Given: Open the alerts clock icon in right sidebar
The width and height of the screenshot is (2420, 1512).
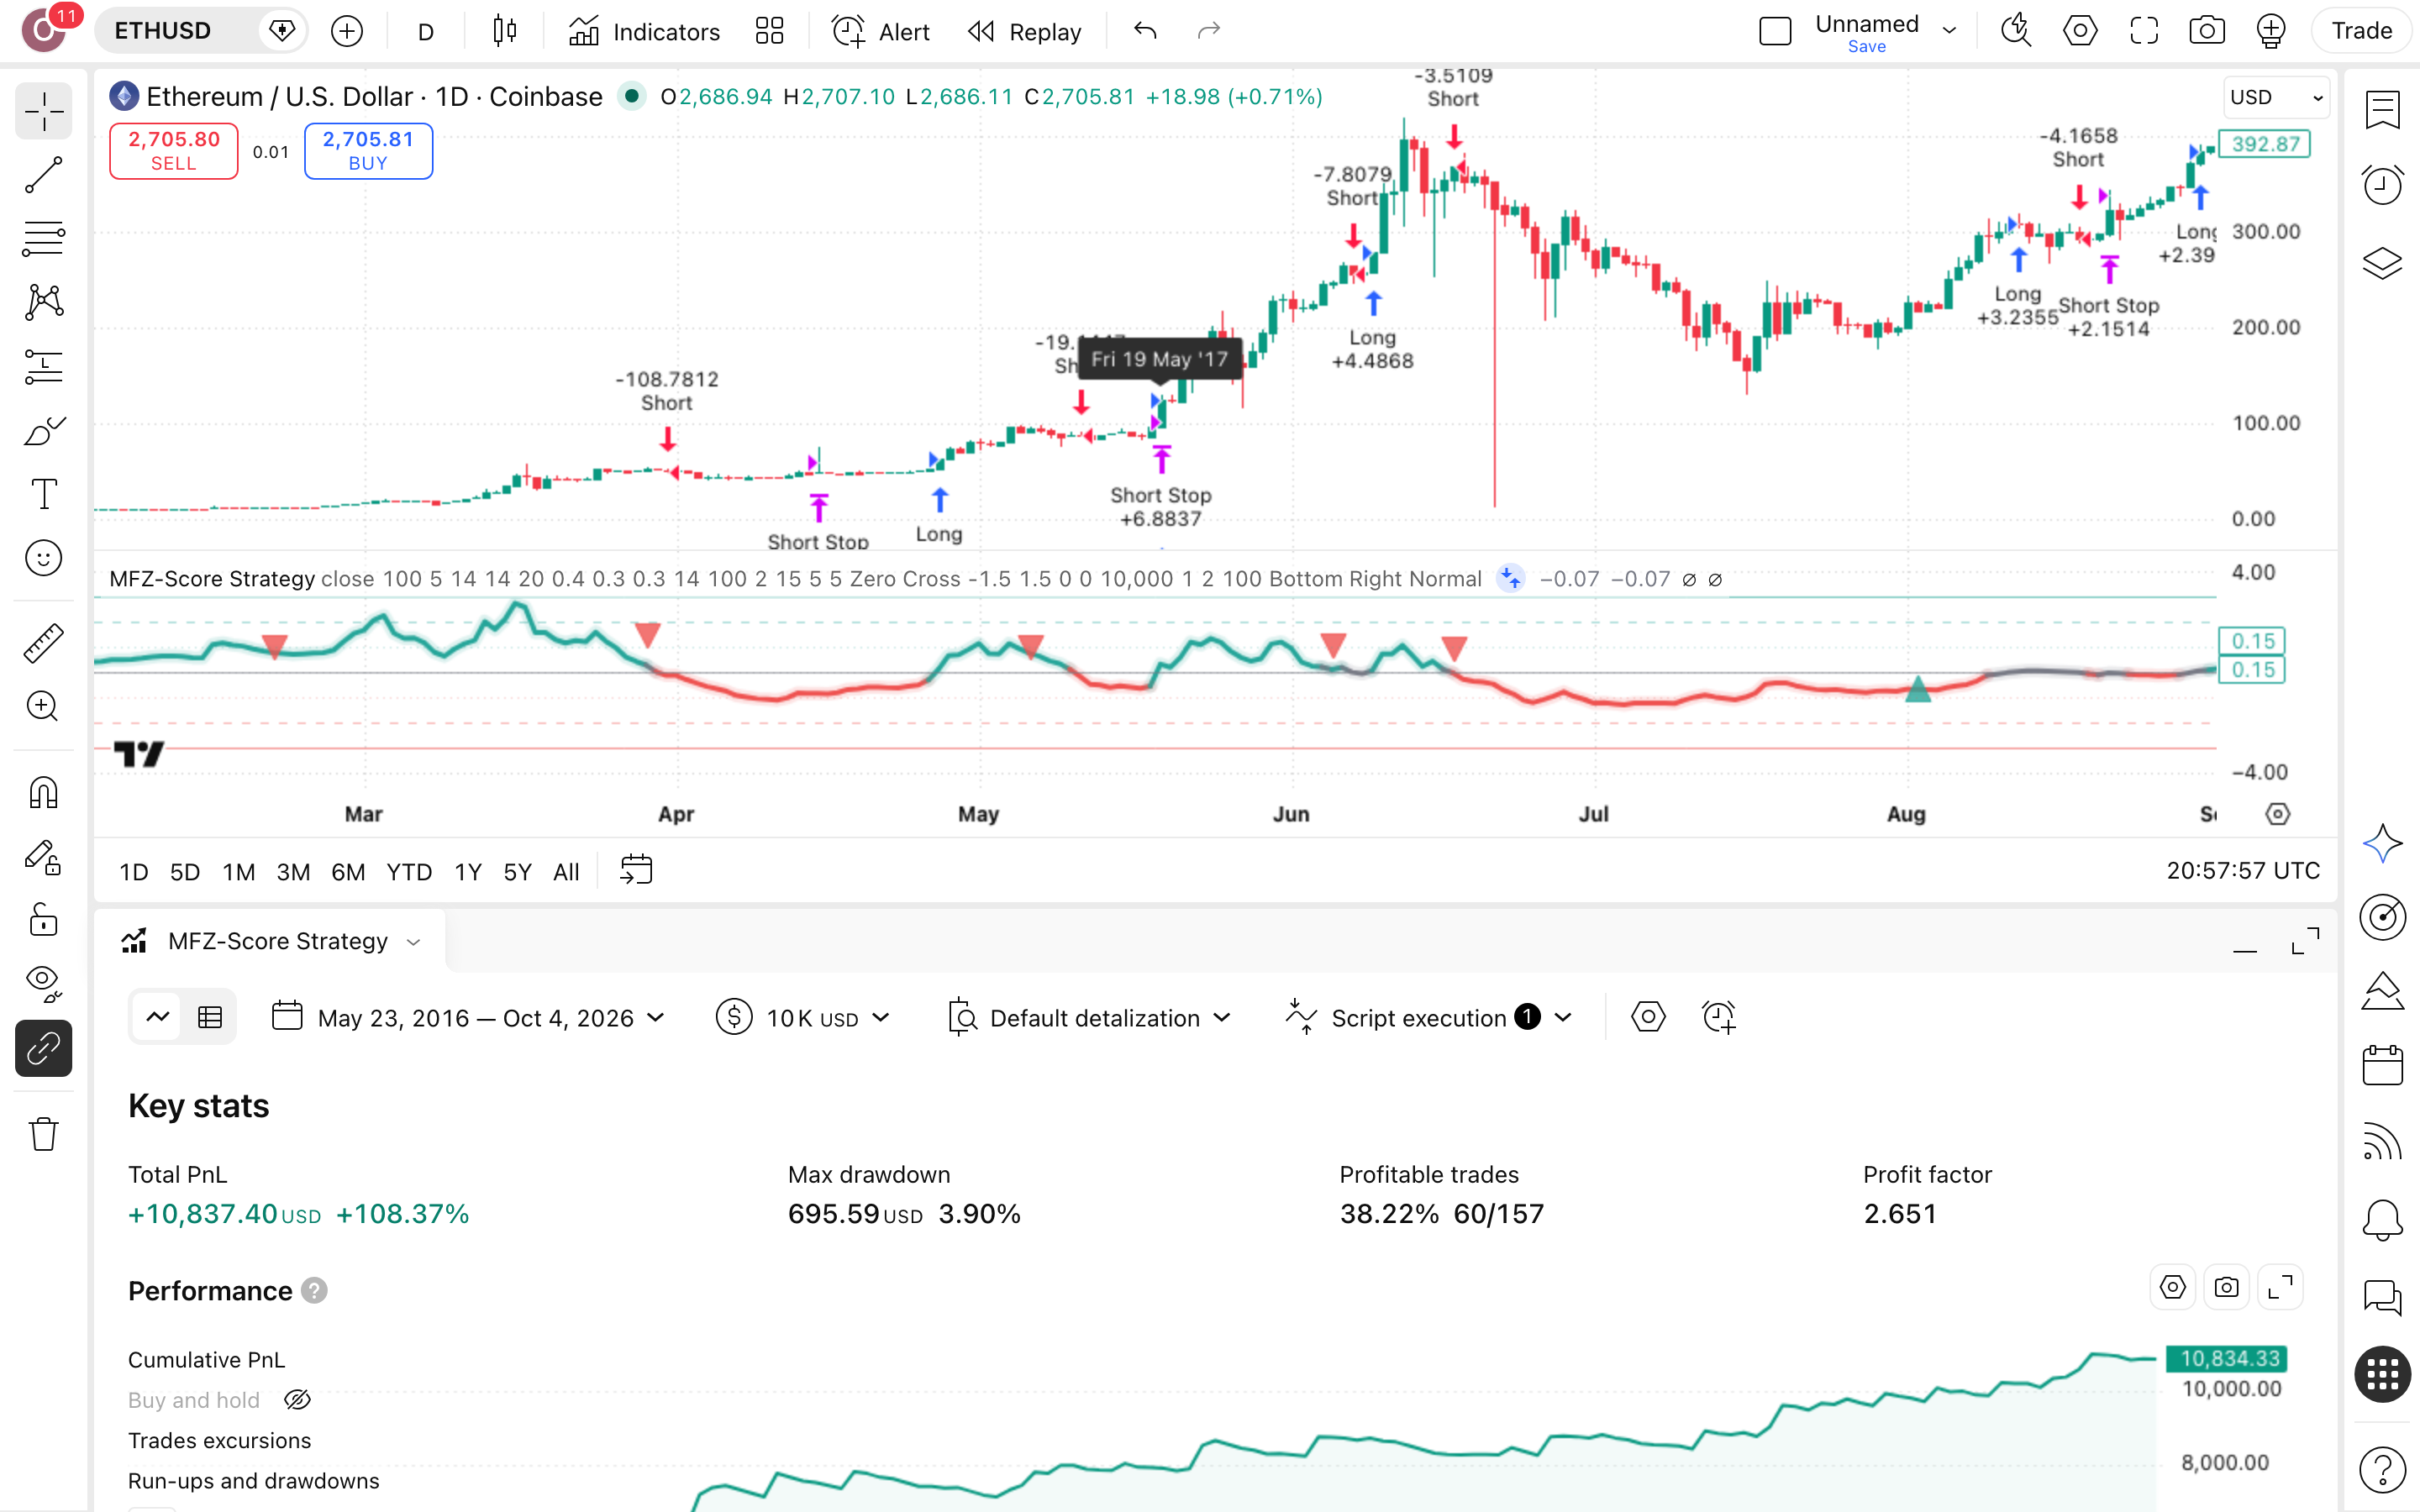Looking at the screenshot, I should coord(2382,186).
